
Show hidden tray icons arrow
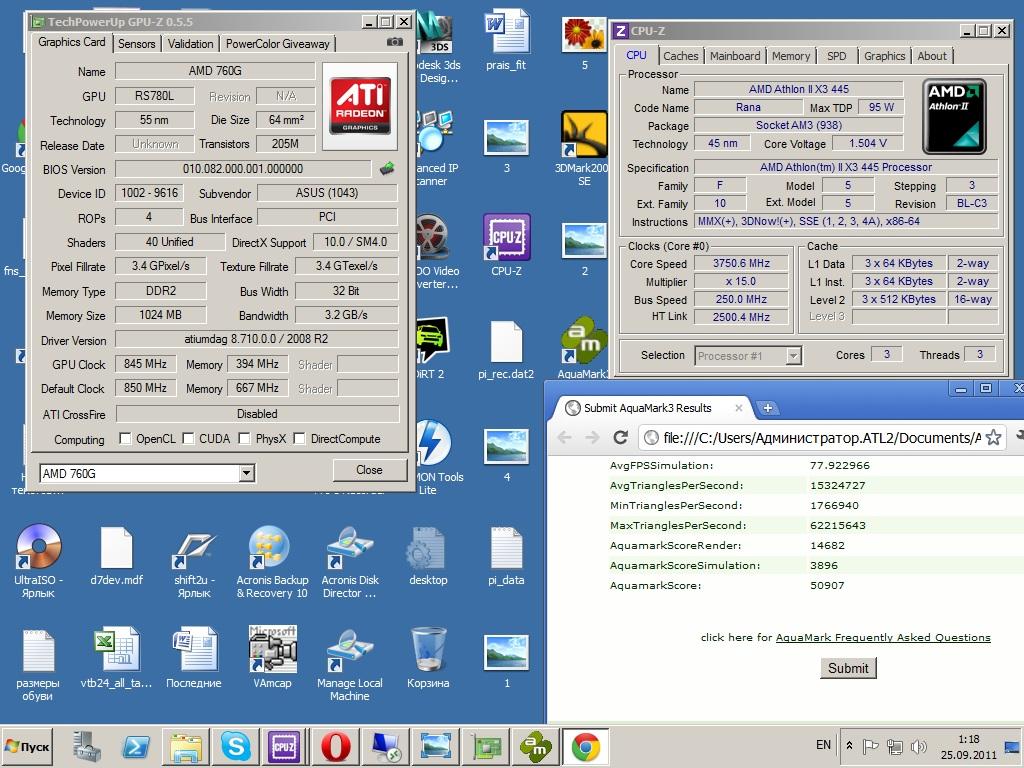coord(849,745)
